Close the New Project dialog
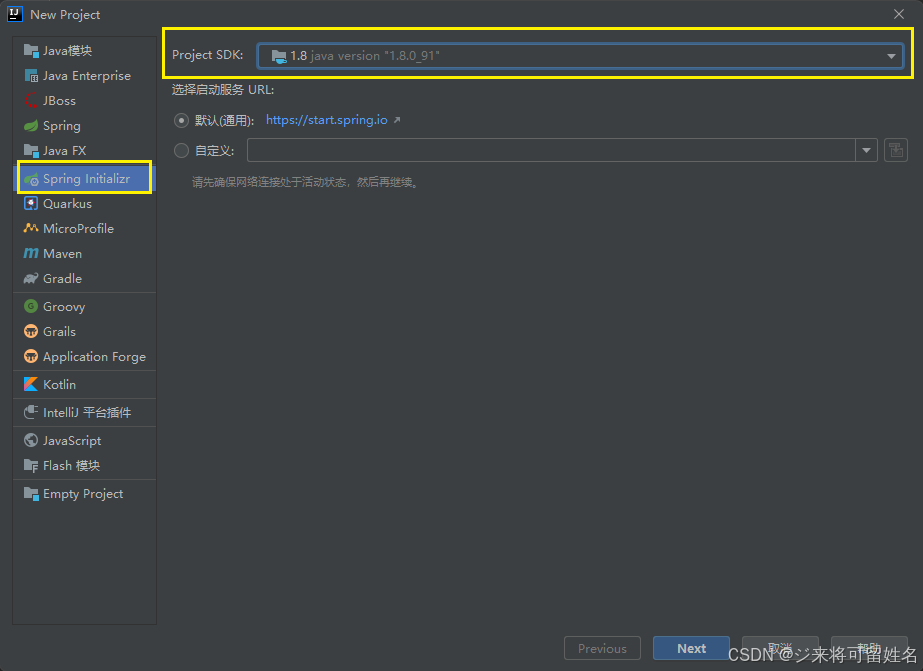 (x=899, y=14)
